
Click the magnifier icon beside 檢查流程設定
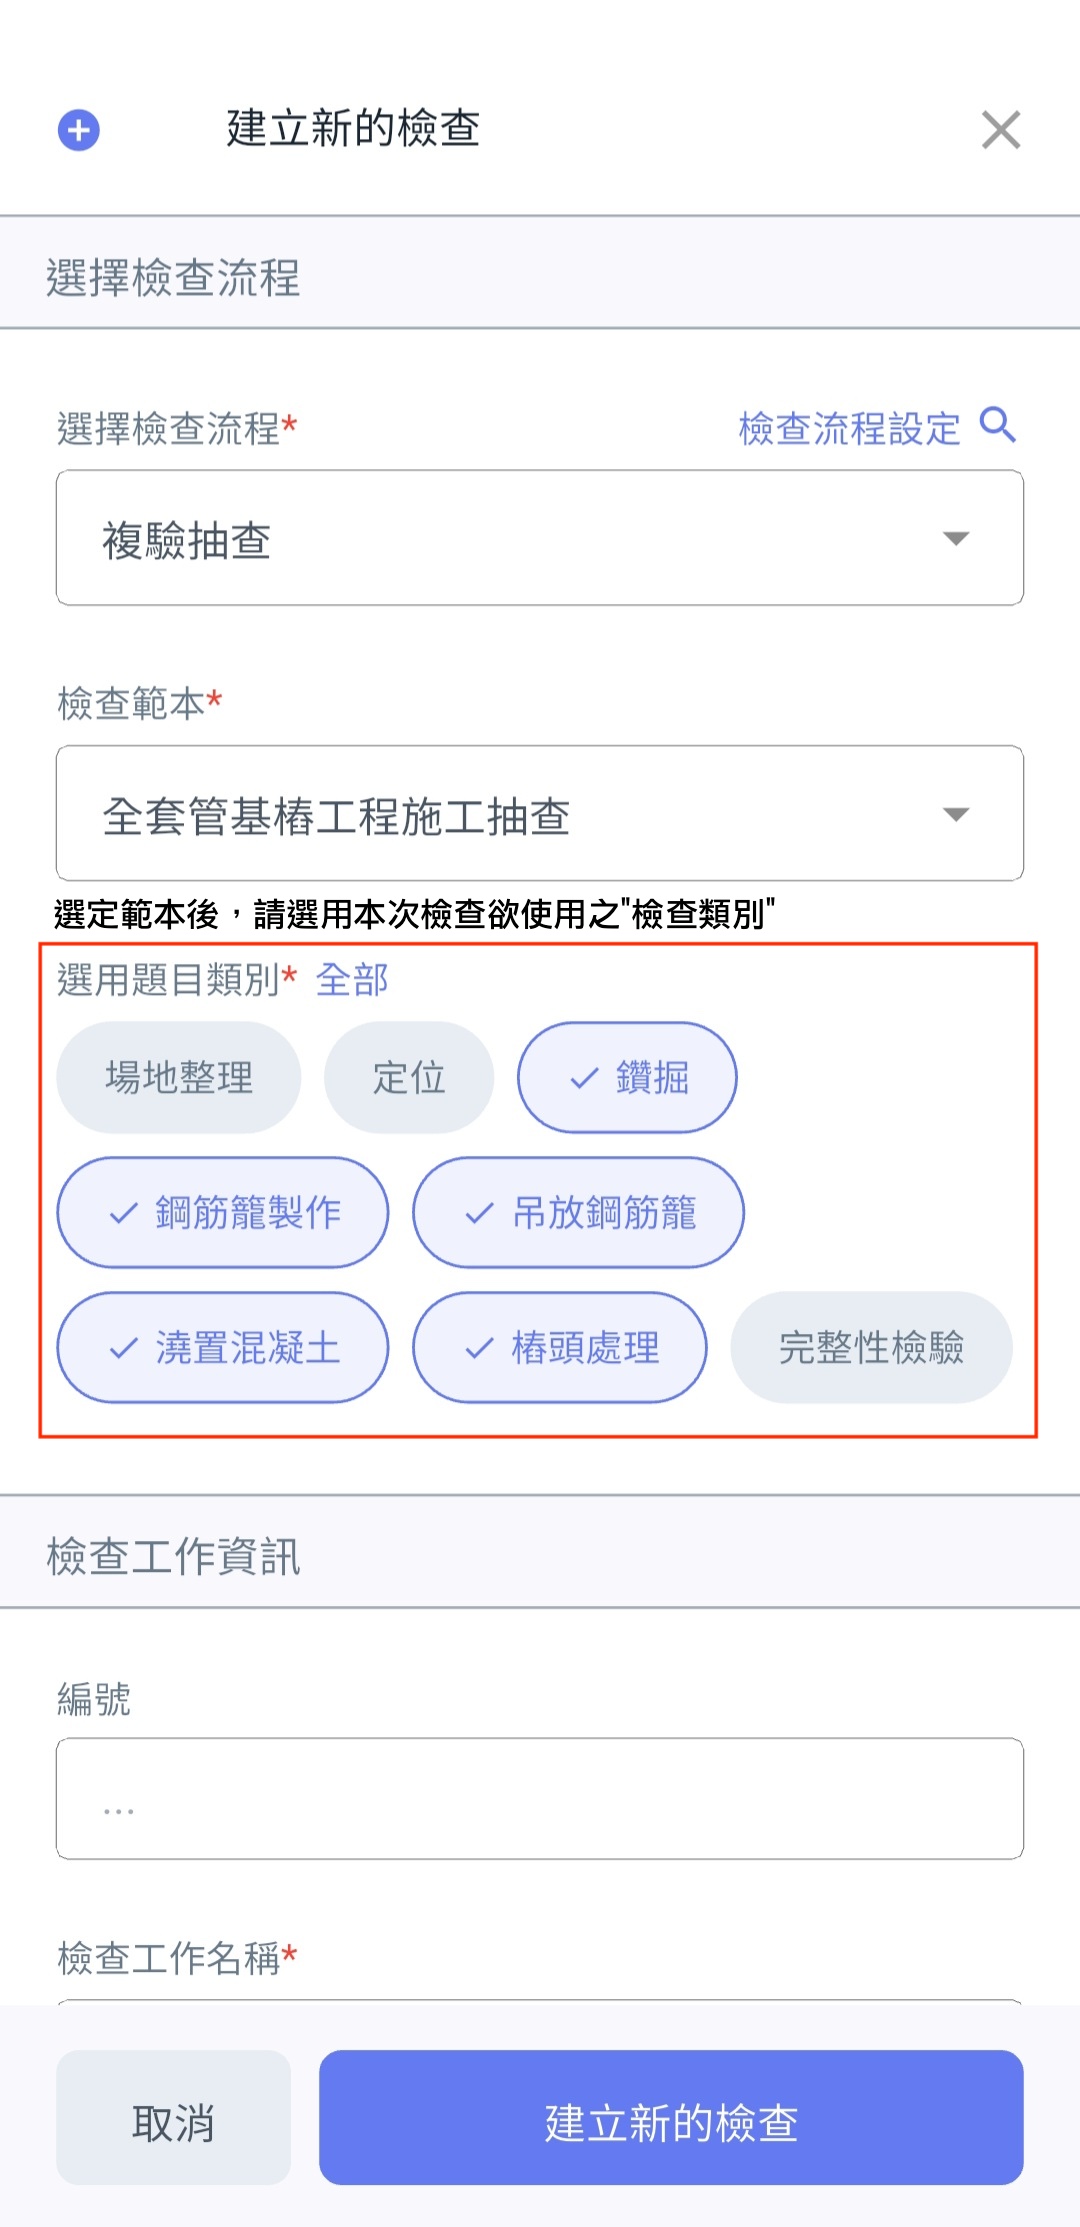(x=997, y=425)
